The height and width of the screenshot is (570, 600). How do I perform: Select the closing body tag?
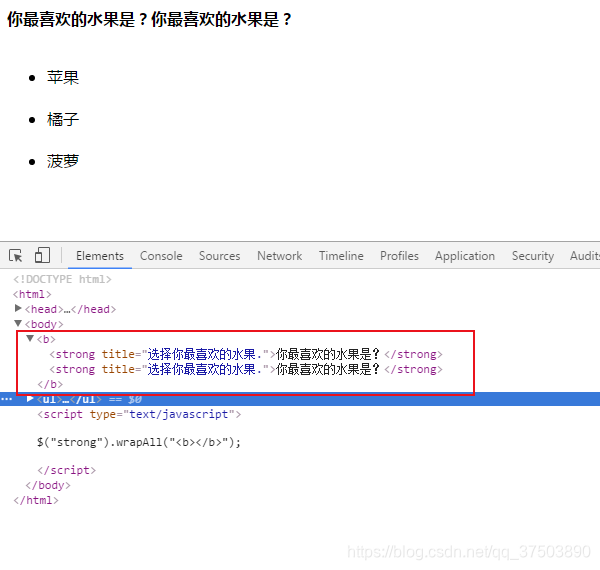pyautogui.click(x=48, y=485)
